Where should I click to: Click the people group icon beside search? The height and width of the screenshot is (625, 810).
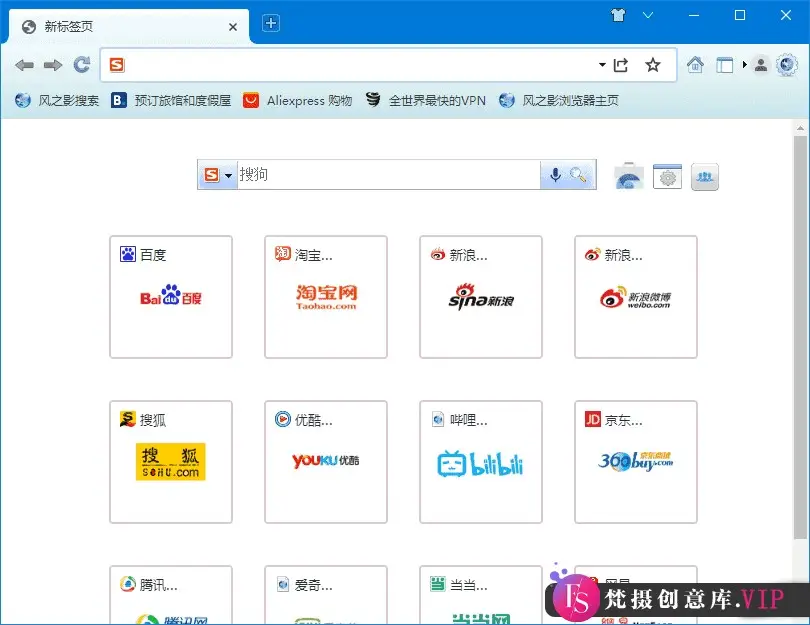point(705,177)
